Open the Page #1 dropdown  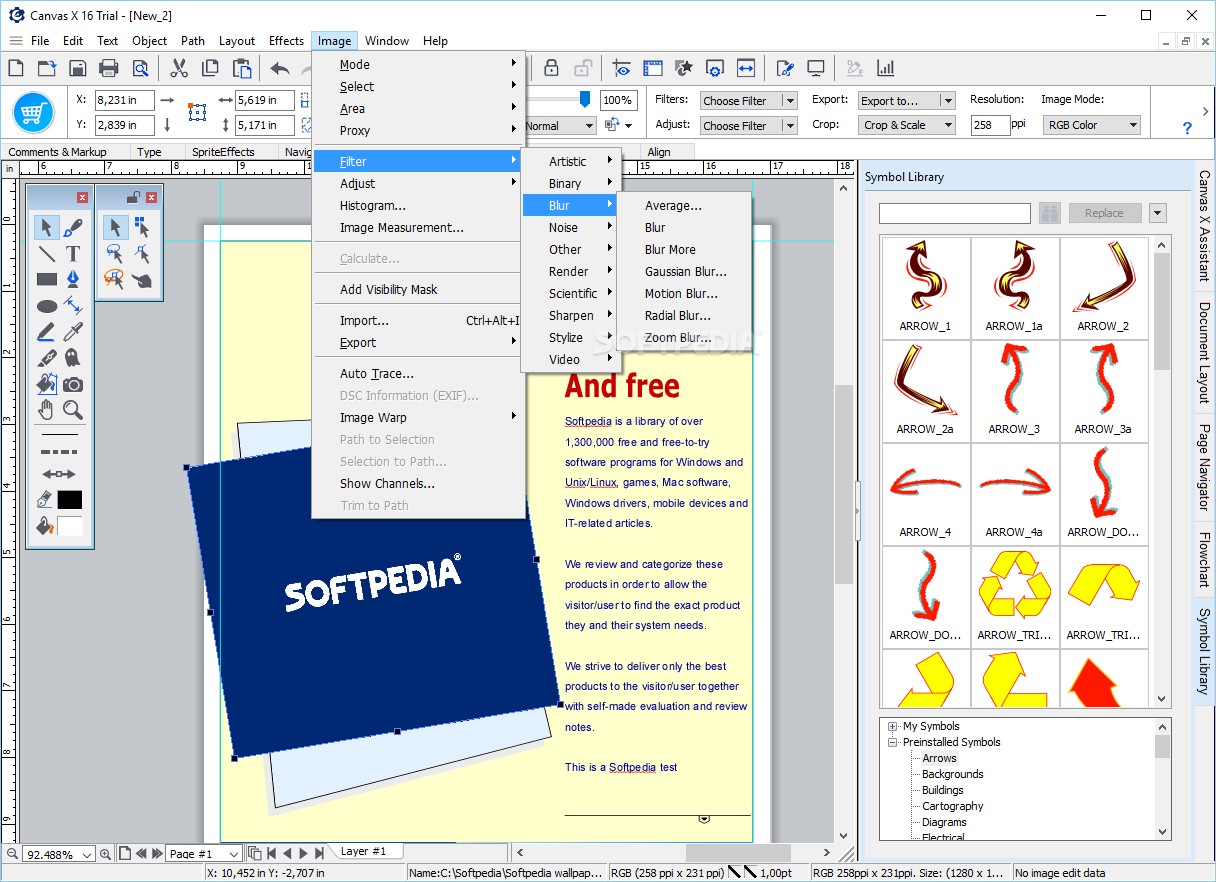point(204,854)
